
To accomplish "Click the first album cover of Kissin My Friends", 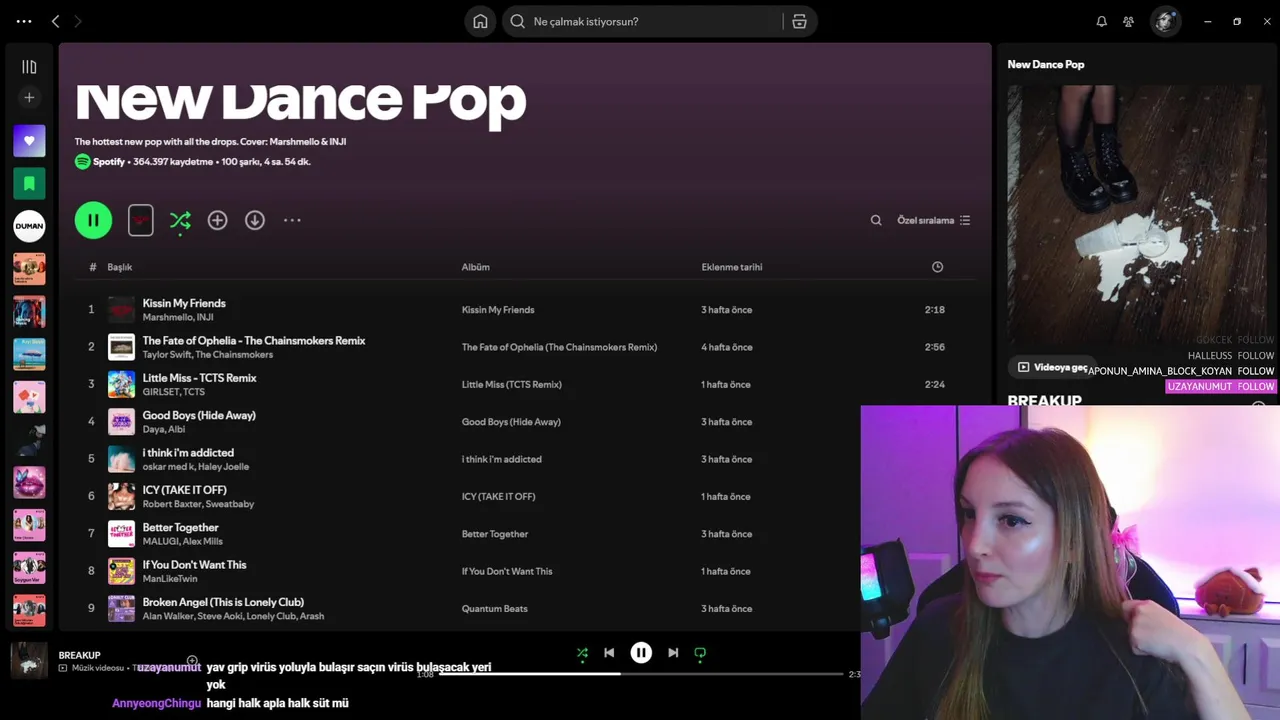I will 121,309.
